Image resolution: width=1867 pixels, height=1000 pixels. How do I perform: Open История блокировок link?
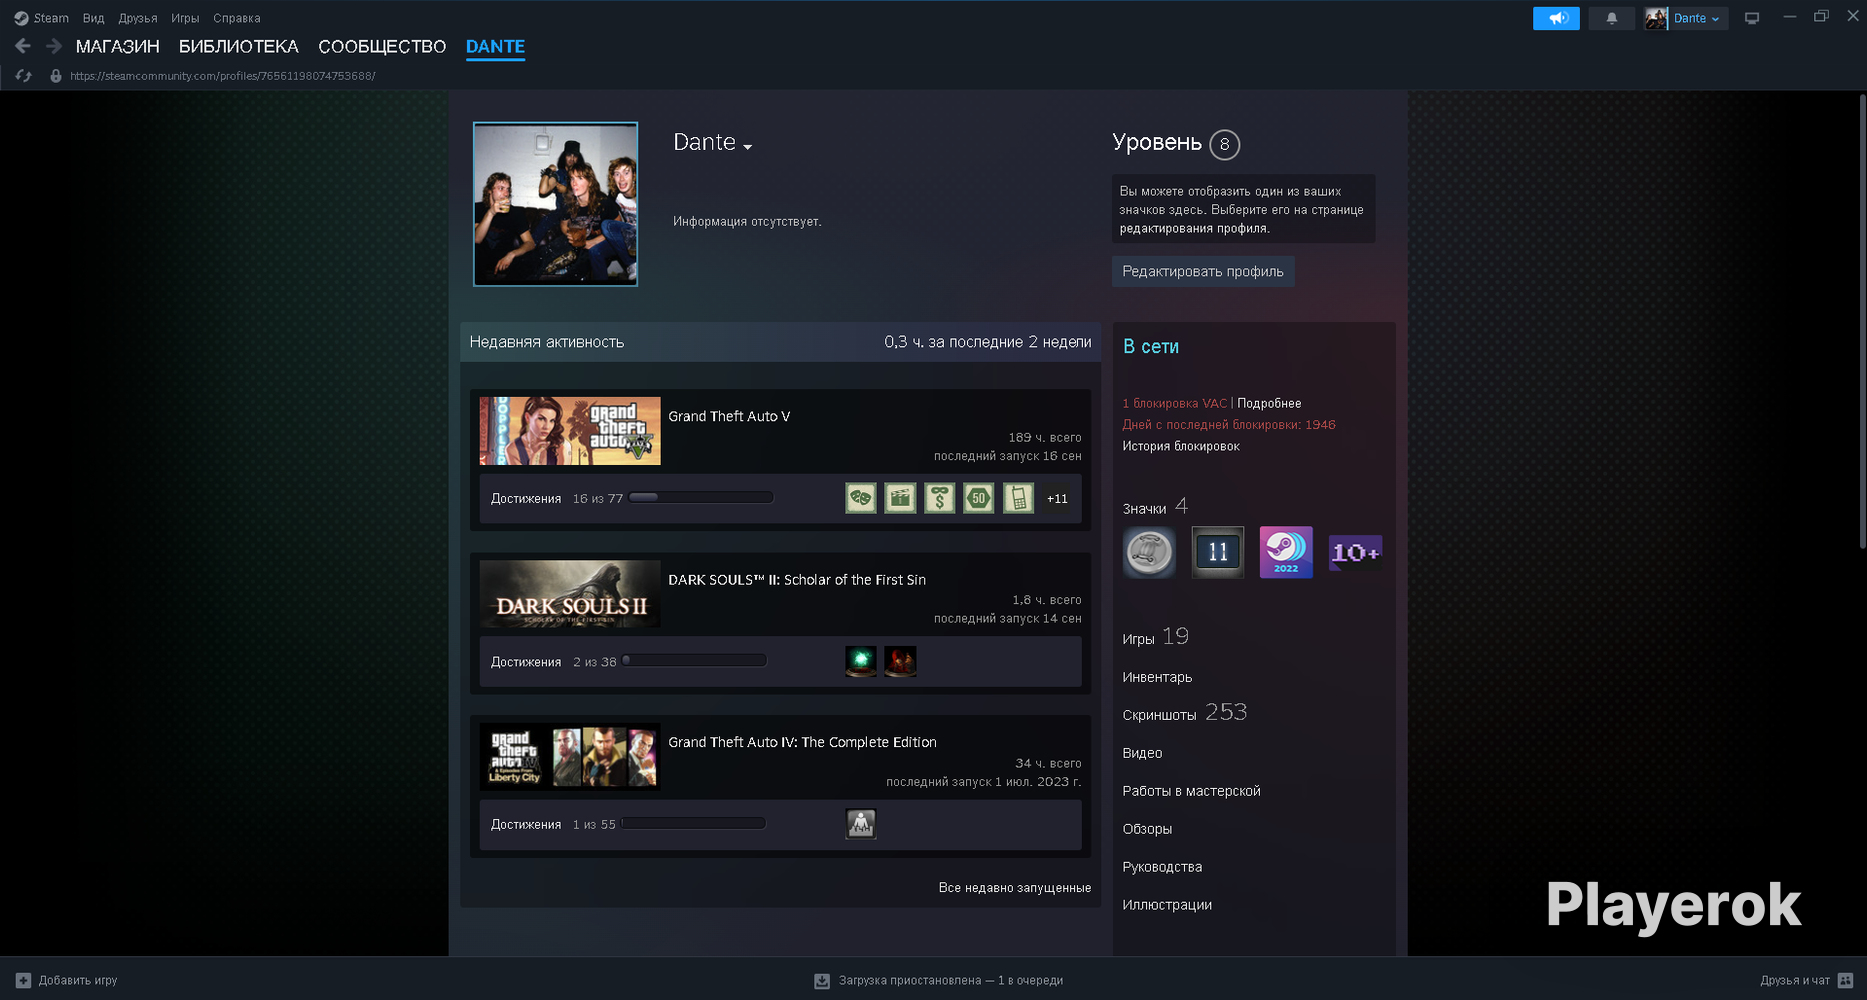pyautogui.click(x=1181, y=446)
